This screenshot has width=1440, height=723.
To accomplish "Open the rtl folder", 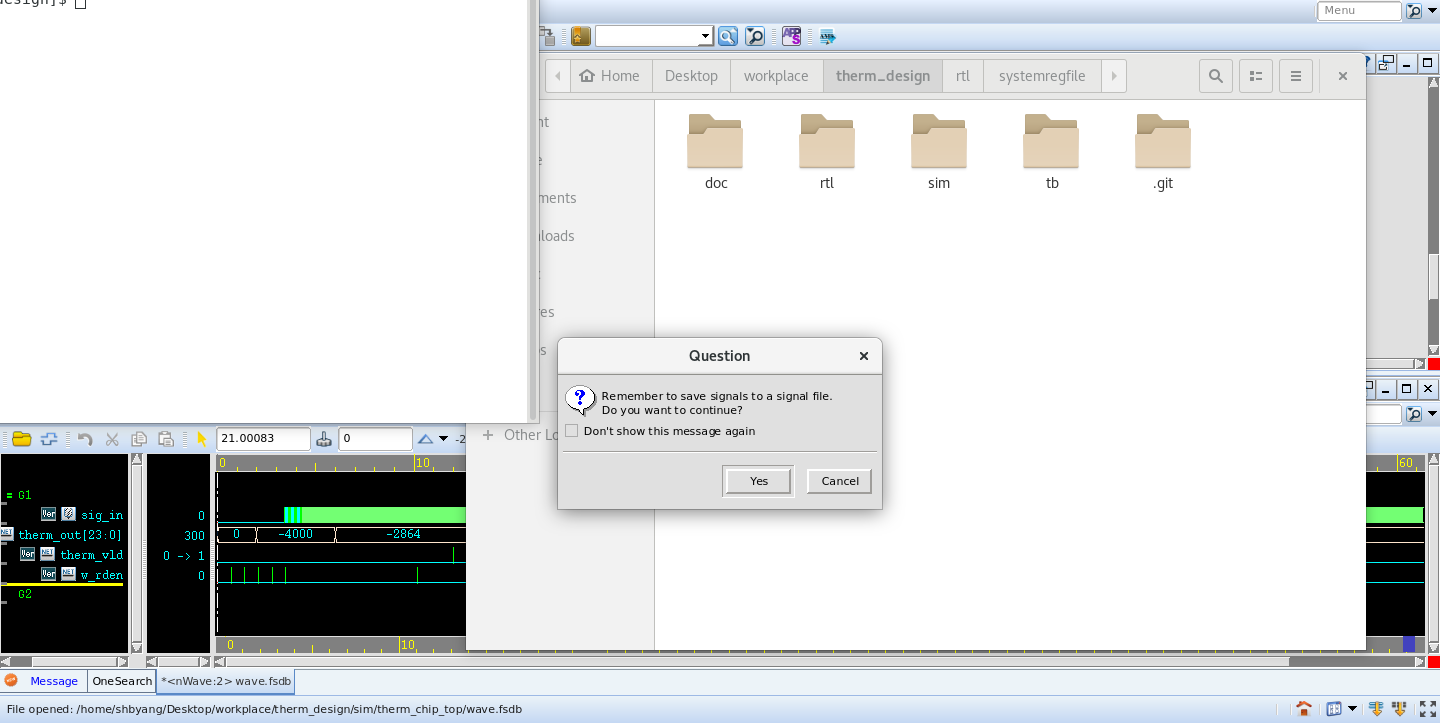I will point(826,152).
